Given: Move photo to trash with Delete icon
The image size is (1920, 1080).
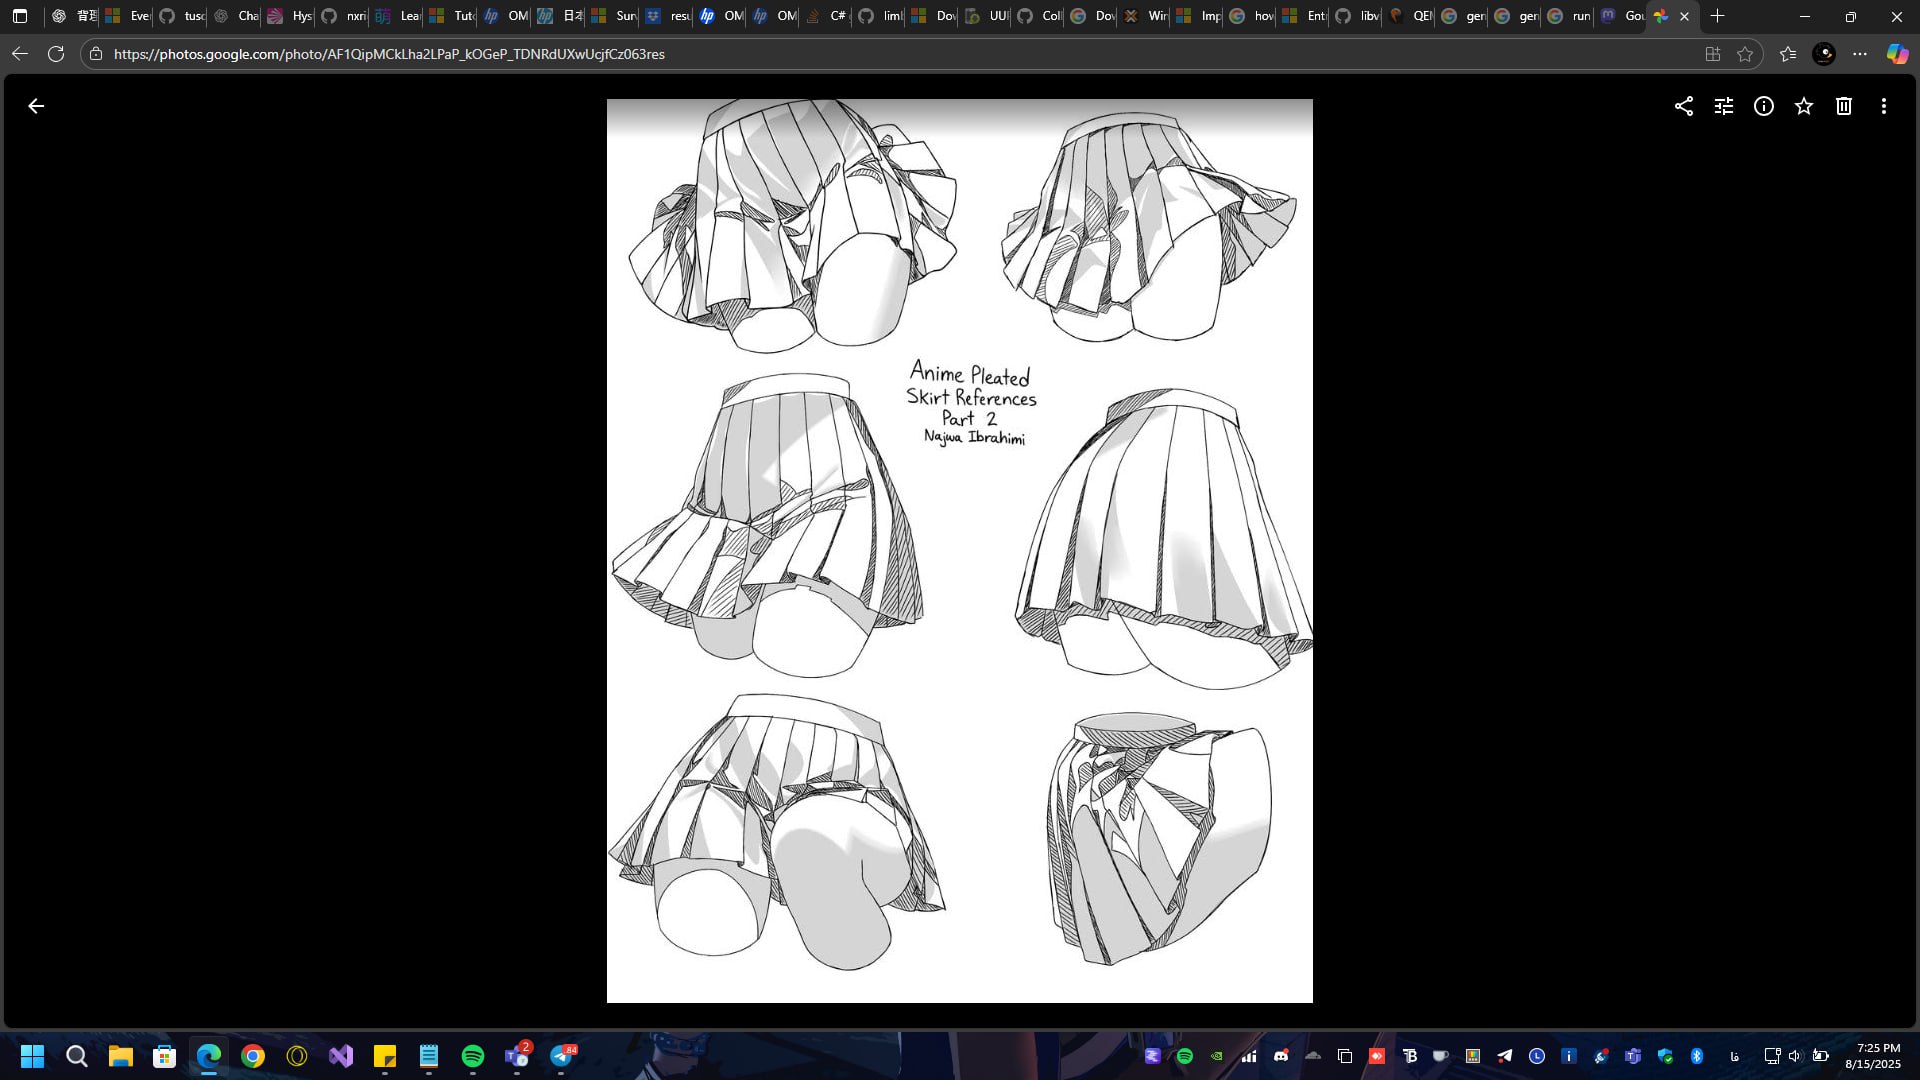Looking at the screenshot, I should (1844, 106).
